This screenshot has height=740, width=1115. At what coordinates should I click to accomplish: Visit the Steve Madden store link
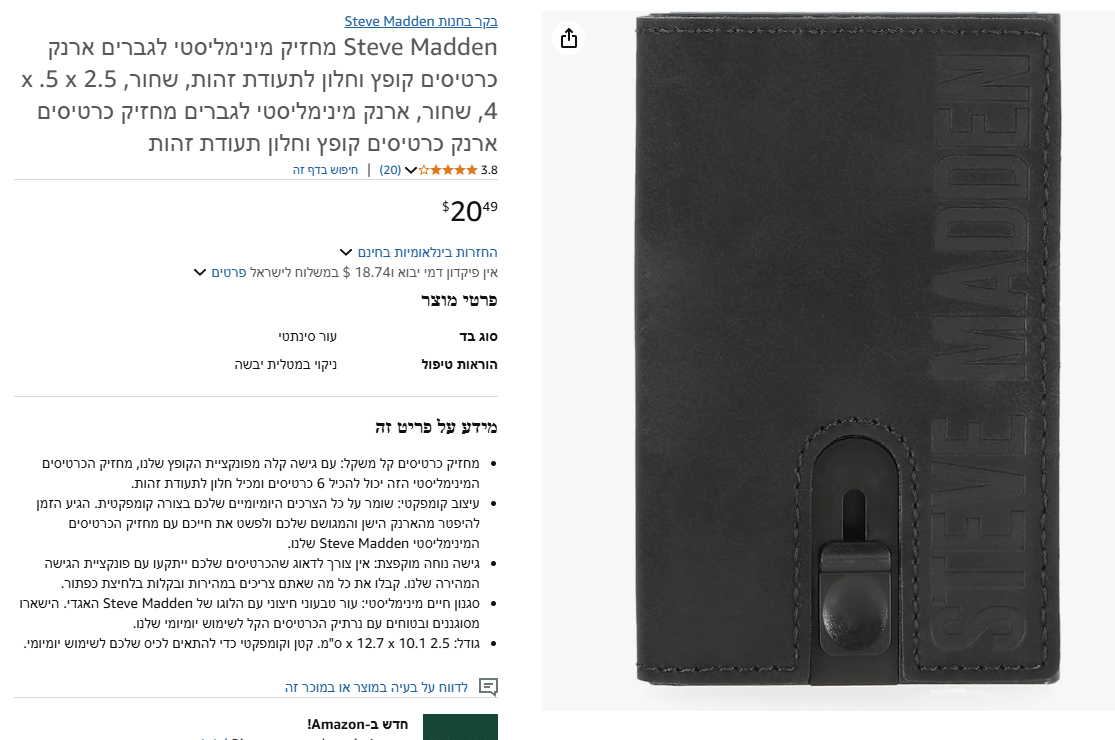pyautogui.click(x=421, y=21)
